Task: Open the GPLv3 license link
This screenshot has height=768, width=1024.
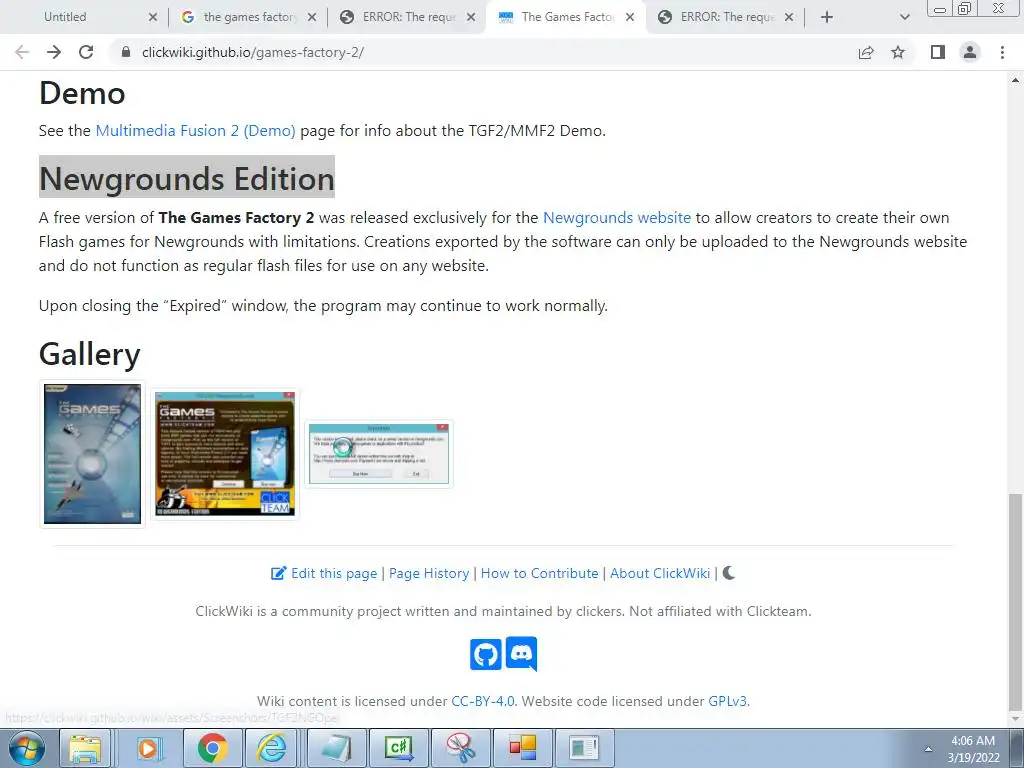Action: point(728,701)
